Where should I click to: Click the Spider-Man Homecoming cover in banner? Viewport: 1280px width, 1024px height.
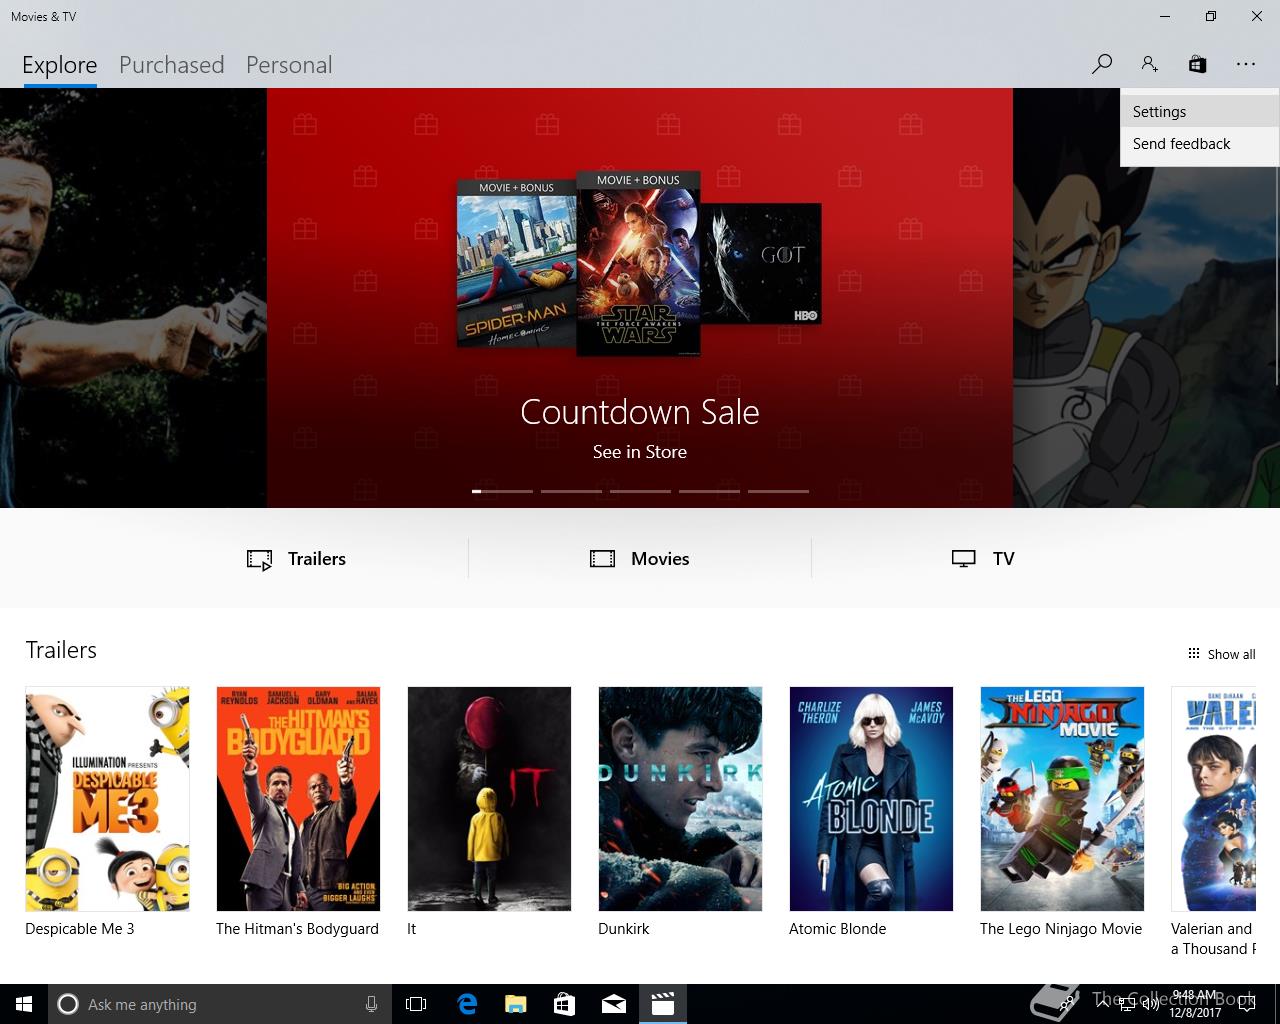click(517, 264)
